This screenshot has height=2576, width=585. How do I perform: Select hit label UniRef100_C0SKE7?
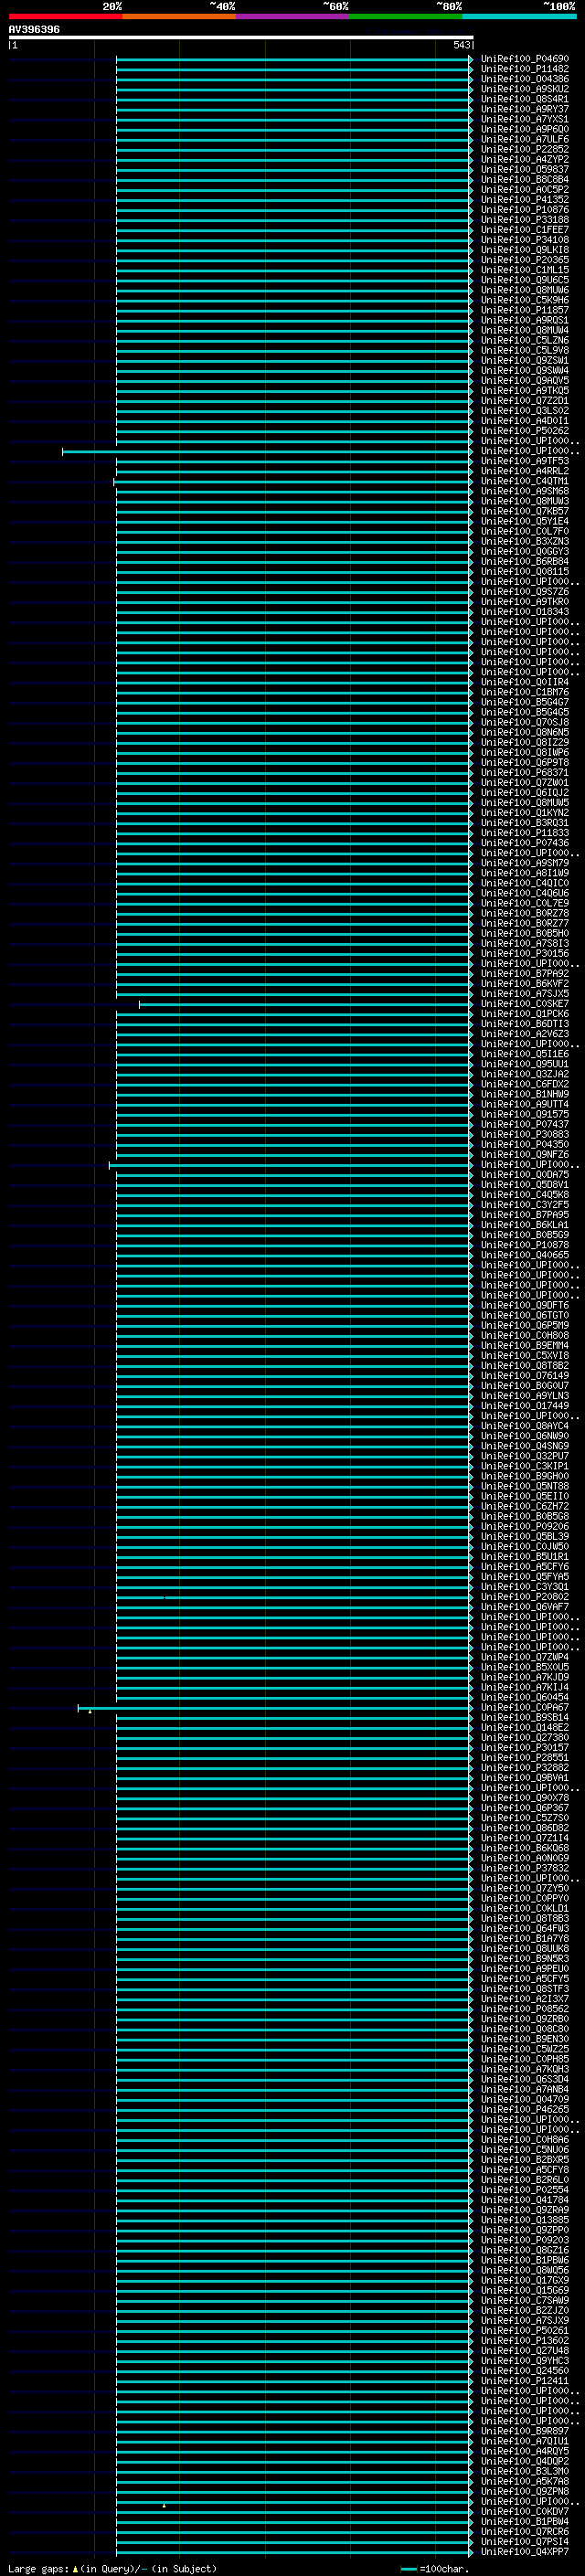coord(525,1004)
